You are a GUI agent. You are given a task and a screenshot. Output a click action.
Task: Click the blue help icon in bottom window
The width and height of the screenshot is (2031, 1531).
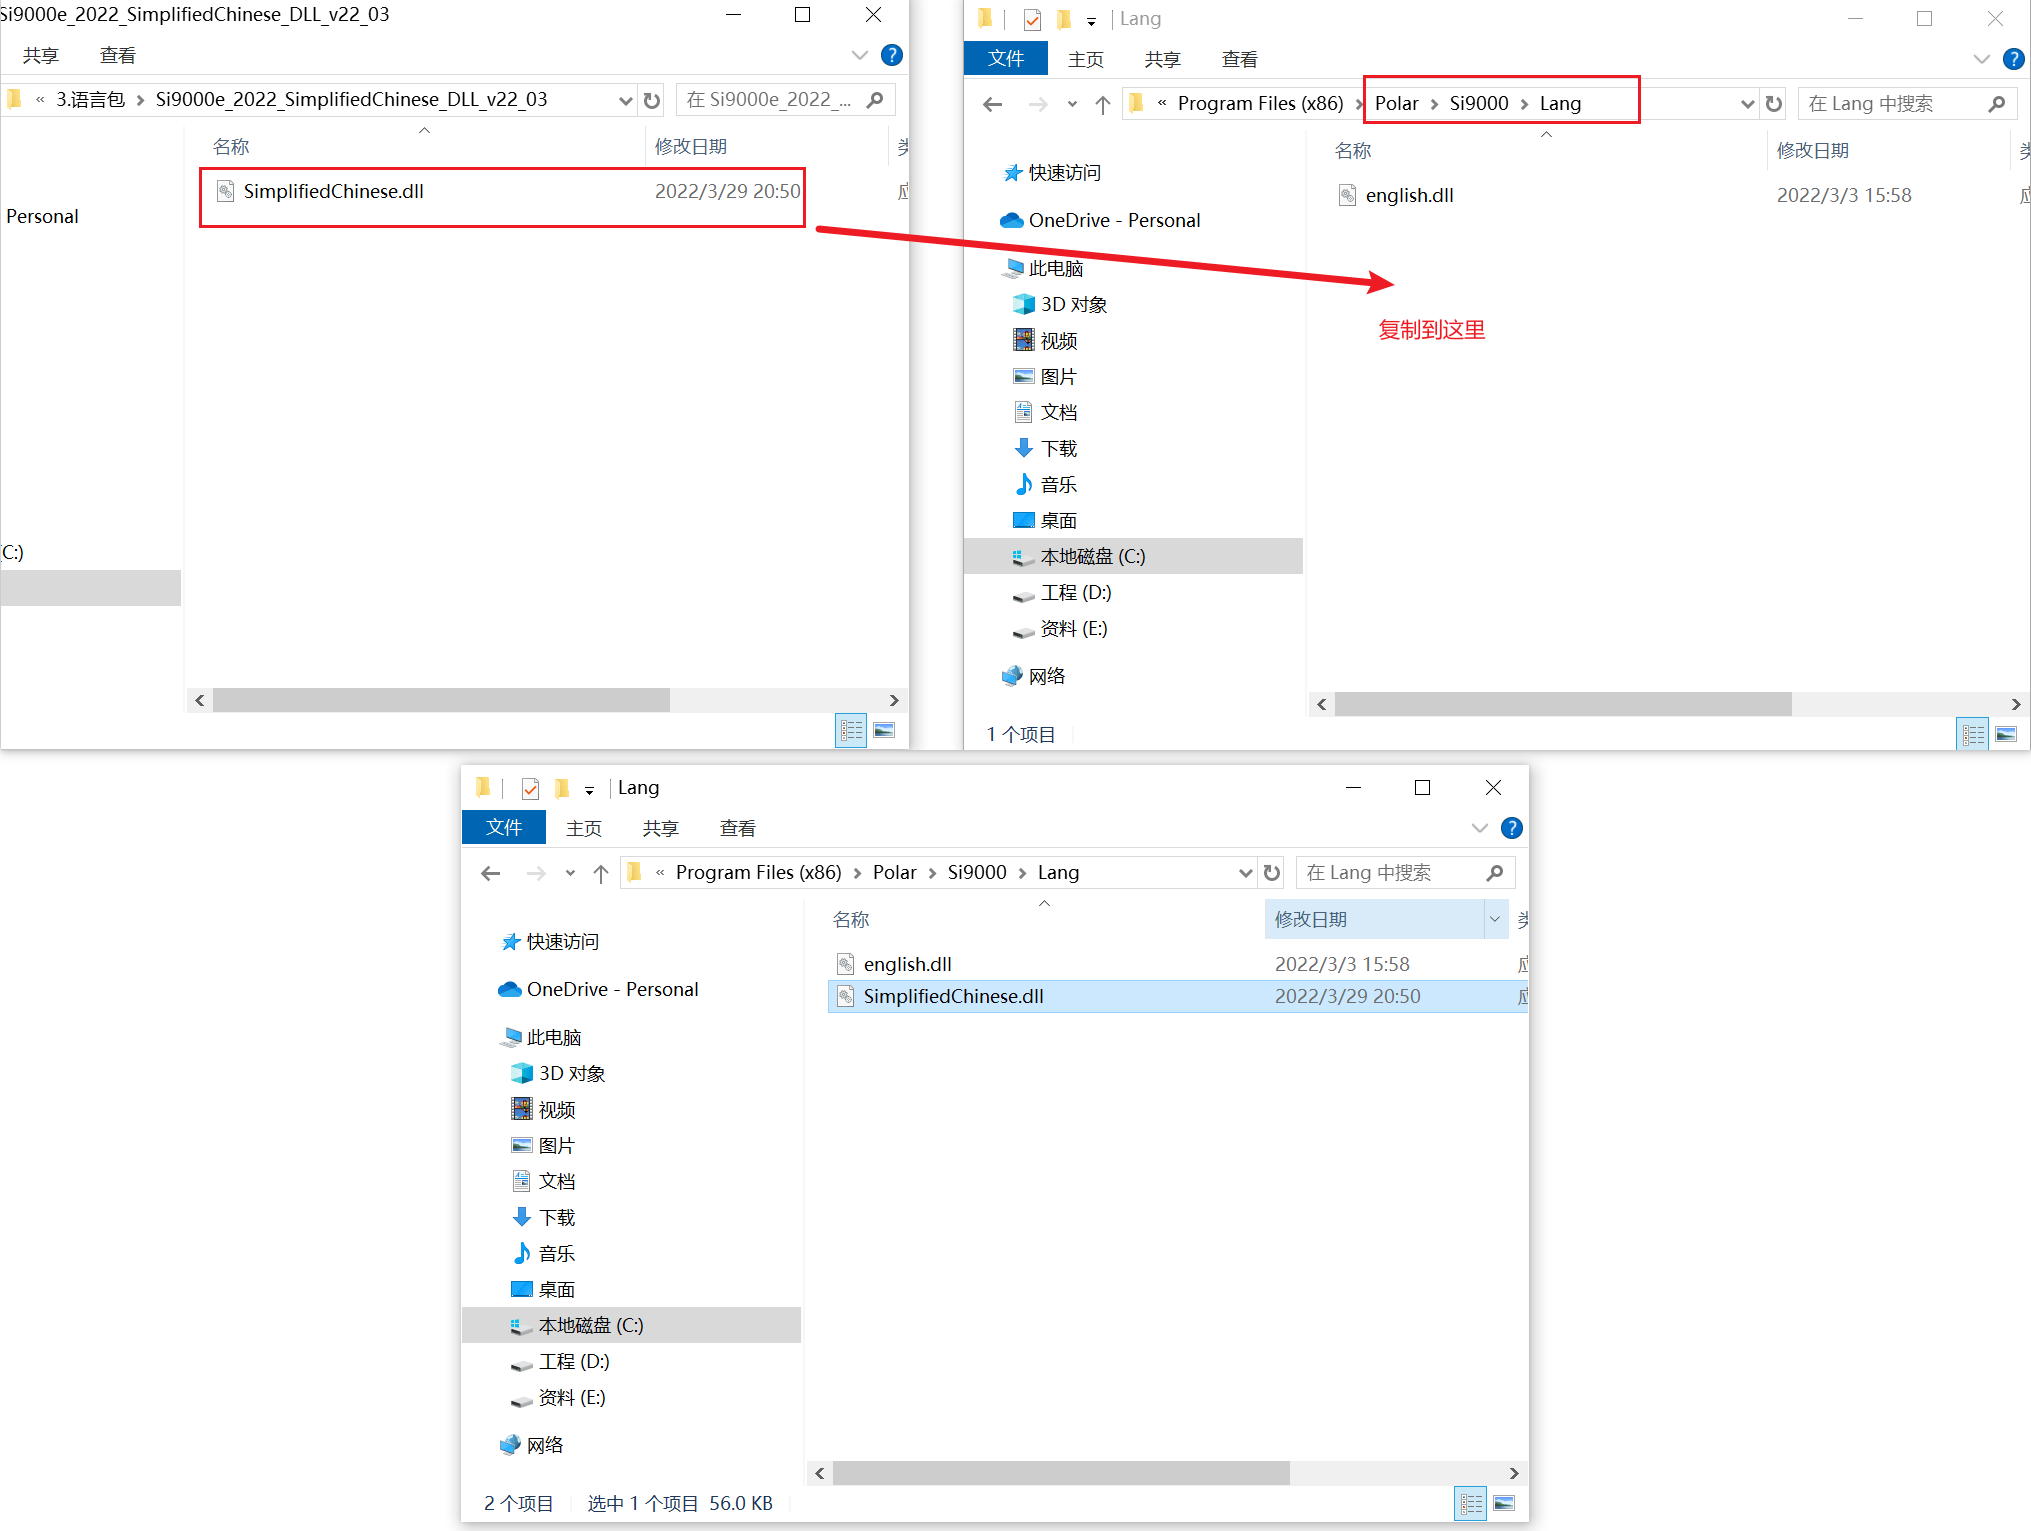click(1512, 828)
